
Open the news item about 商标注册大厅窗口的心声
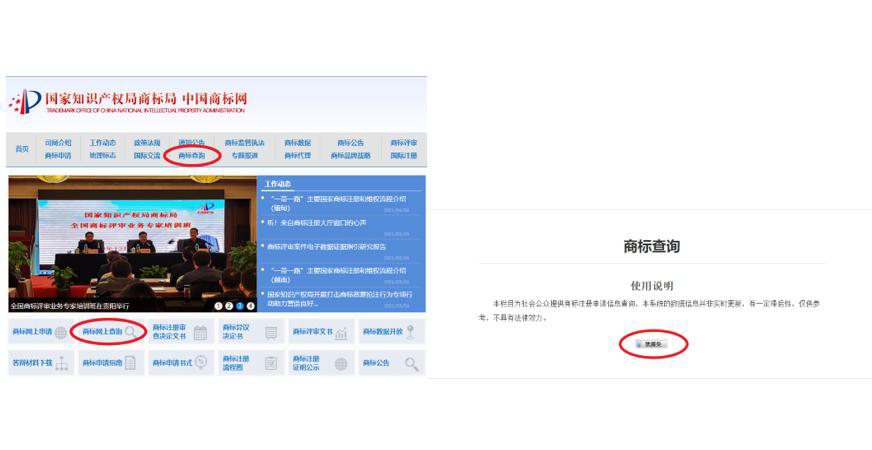tap(318, 222)
